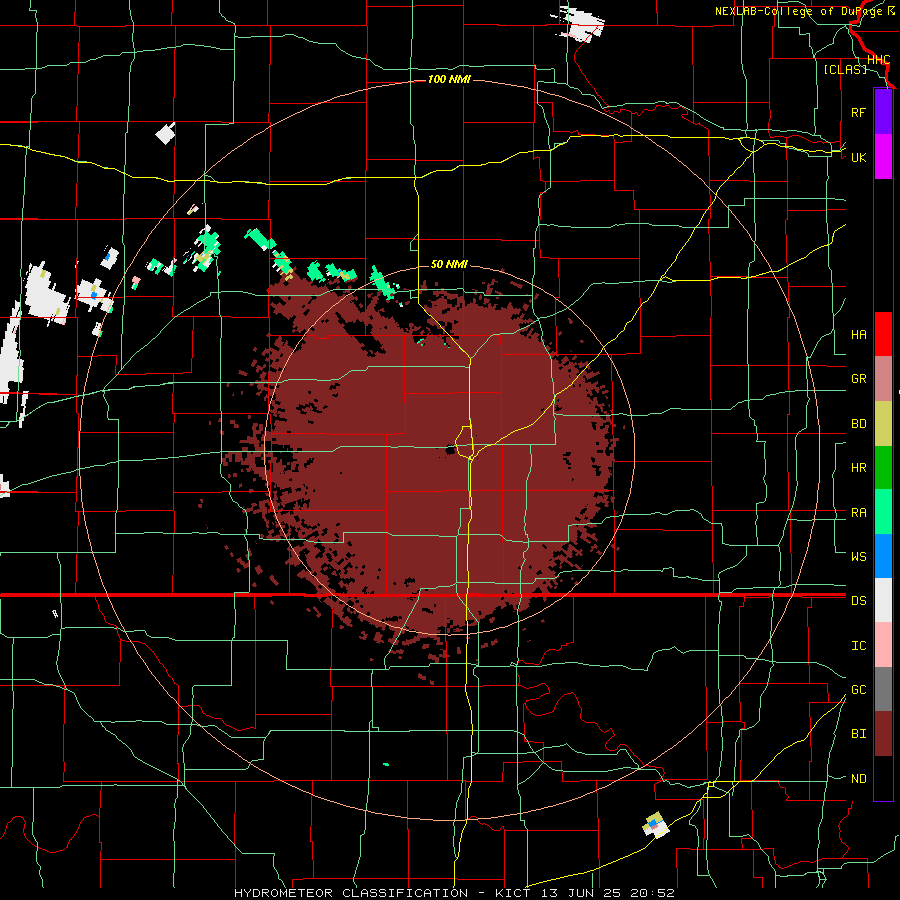Click the RA legend label
Screen dimensions: 900x900
[x=858, y=513]
